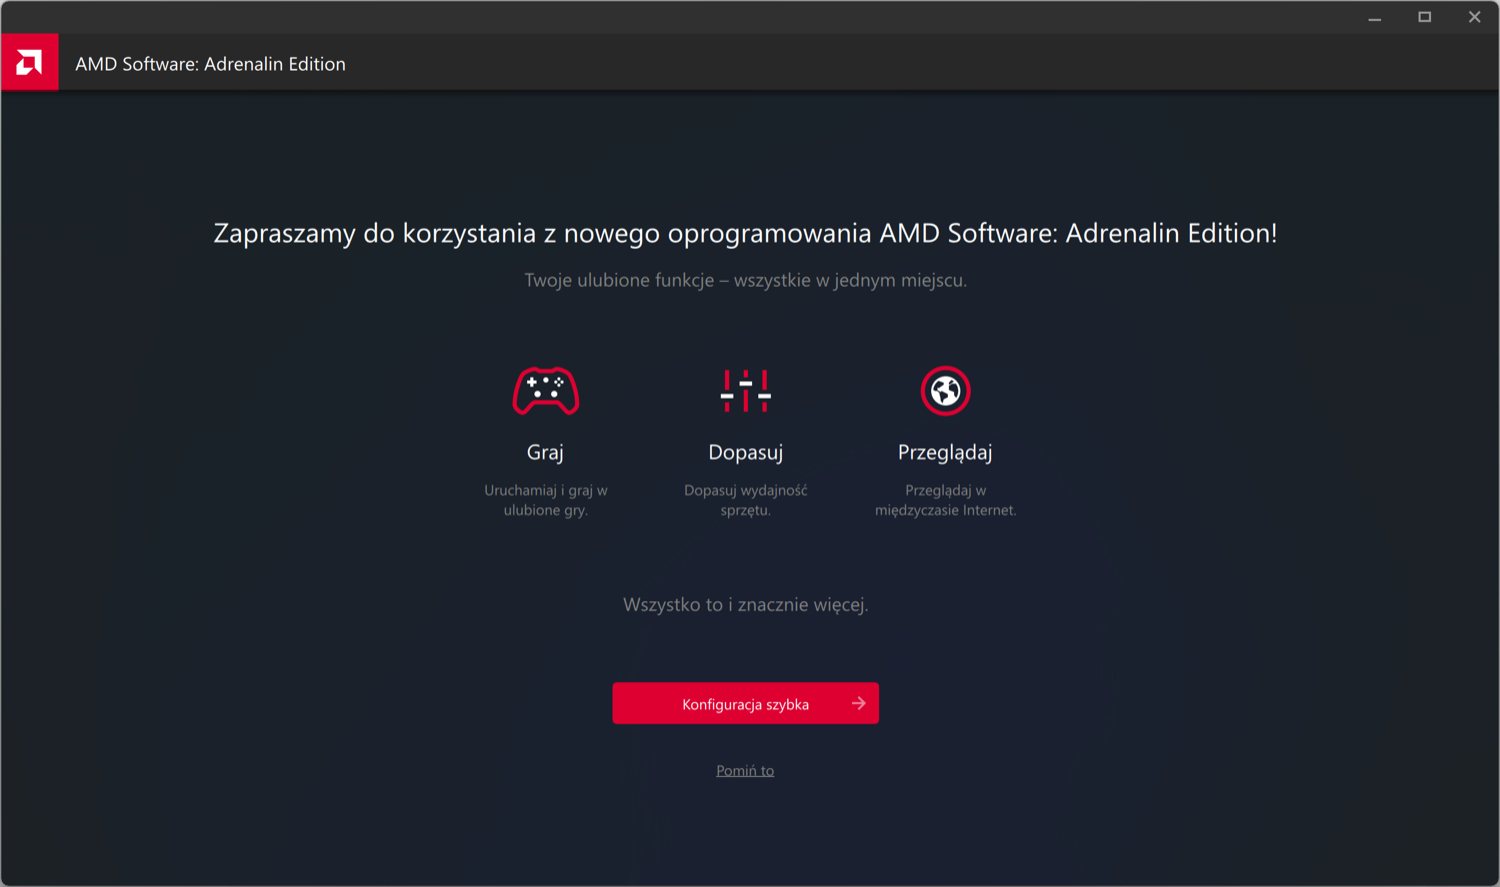Click the Graj gamepad icon
The height and width of the screenshot is (887, 1500).
coord(546,391)
